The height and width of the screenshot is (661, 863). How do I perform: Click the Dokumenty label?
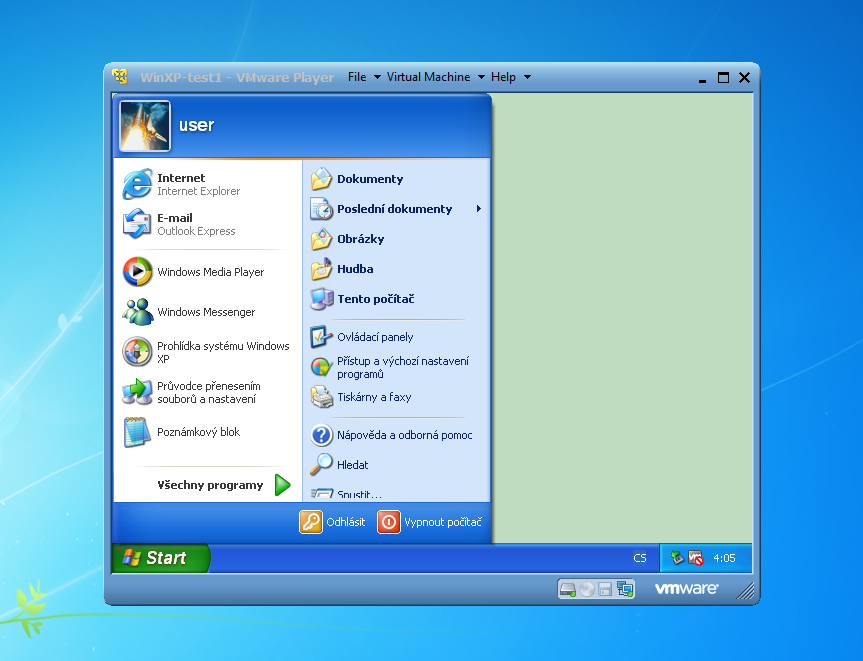370,179
